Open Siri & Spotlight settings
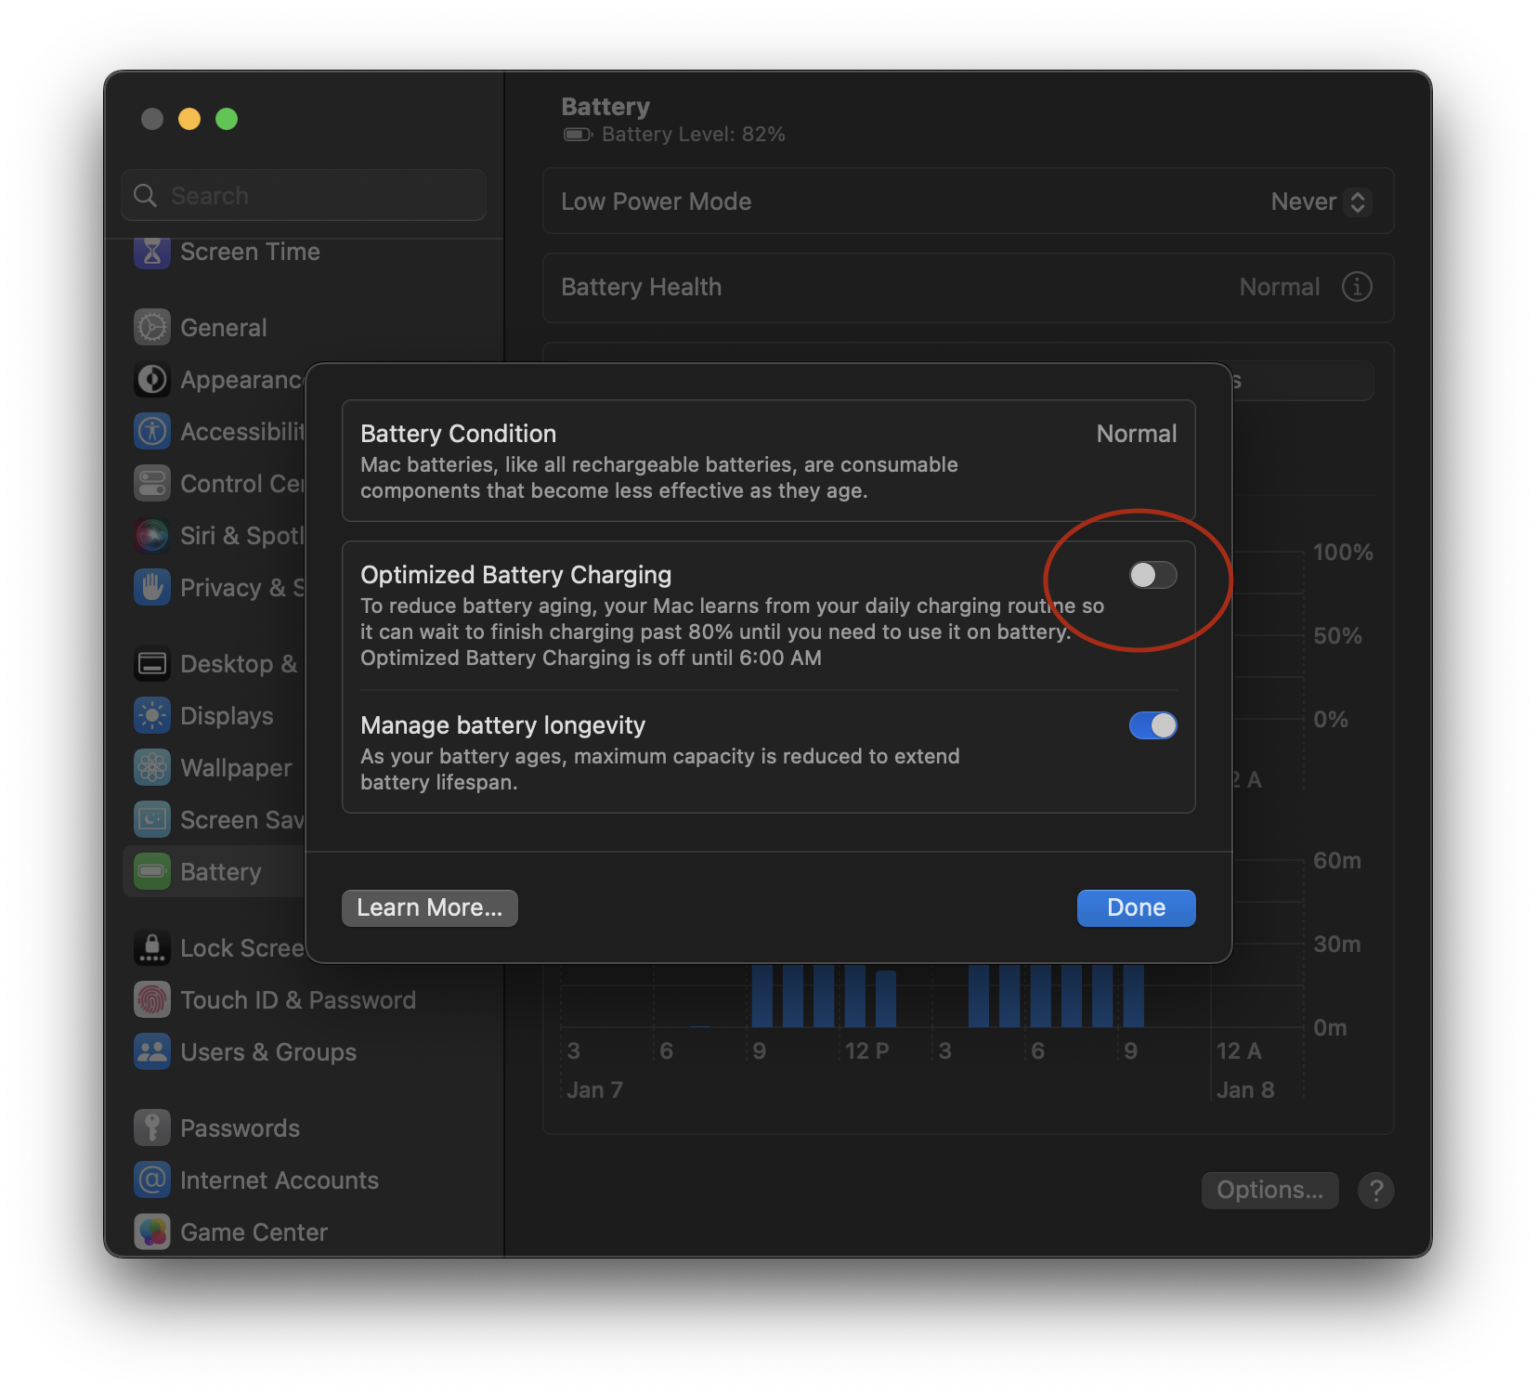Screen dimensions: 1536x1395 151,535
